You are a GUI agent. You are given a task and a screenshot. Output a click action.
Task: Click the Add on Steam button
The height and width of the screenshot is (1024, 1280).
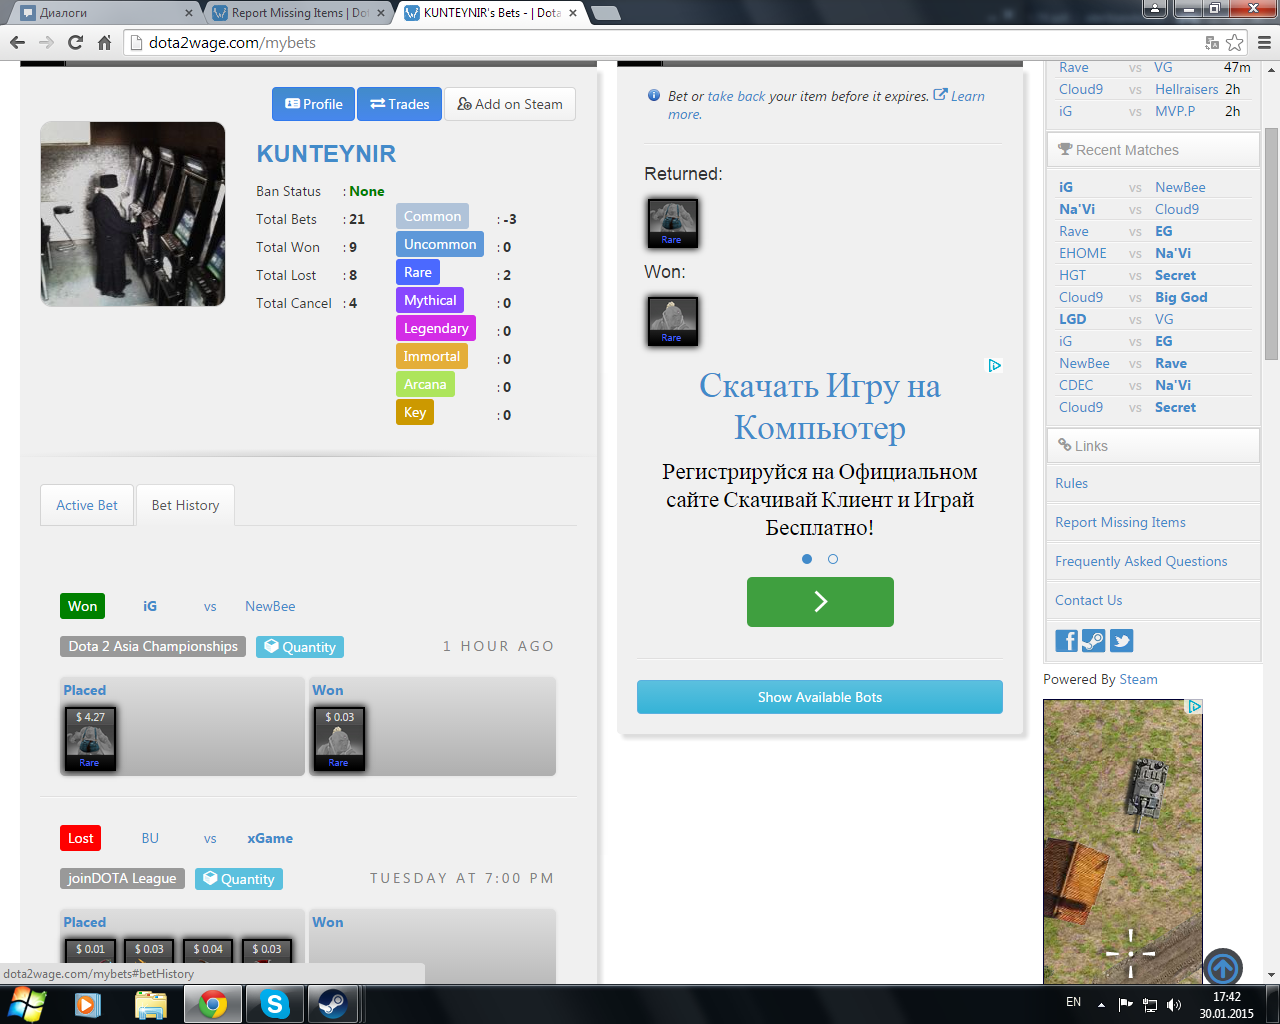[x=510, y=104]
